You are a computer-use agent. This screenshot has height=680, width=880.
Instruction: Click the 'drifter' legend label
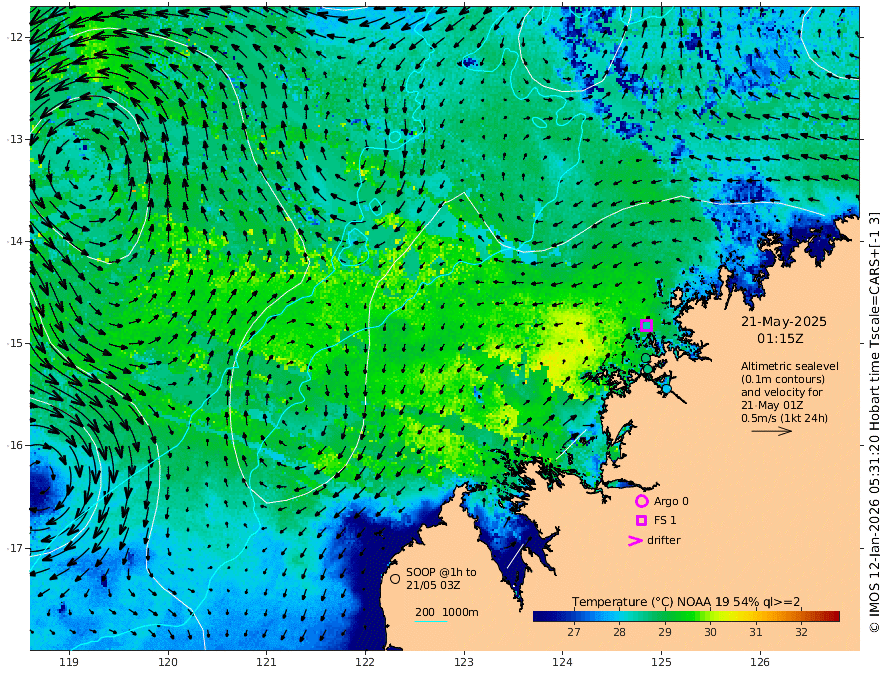(x=663, y=540)
